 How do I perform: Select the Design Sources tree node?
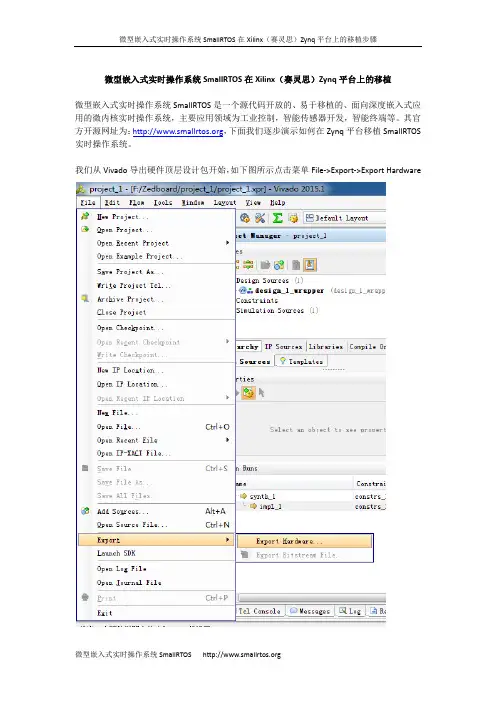click(x=262, y=281)
